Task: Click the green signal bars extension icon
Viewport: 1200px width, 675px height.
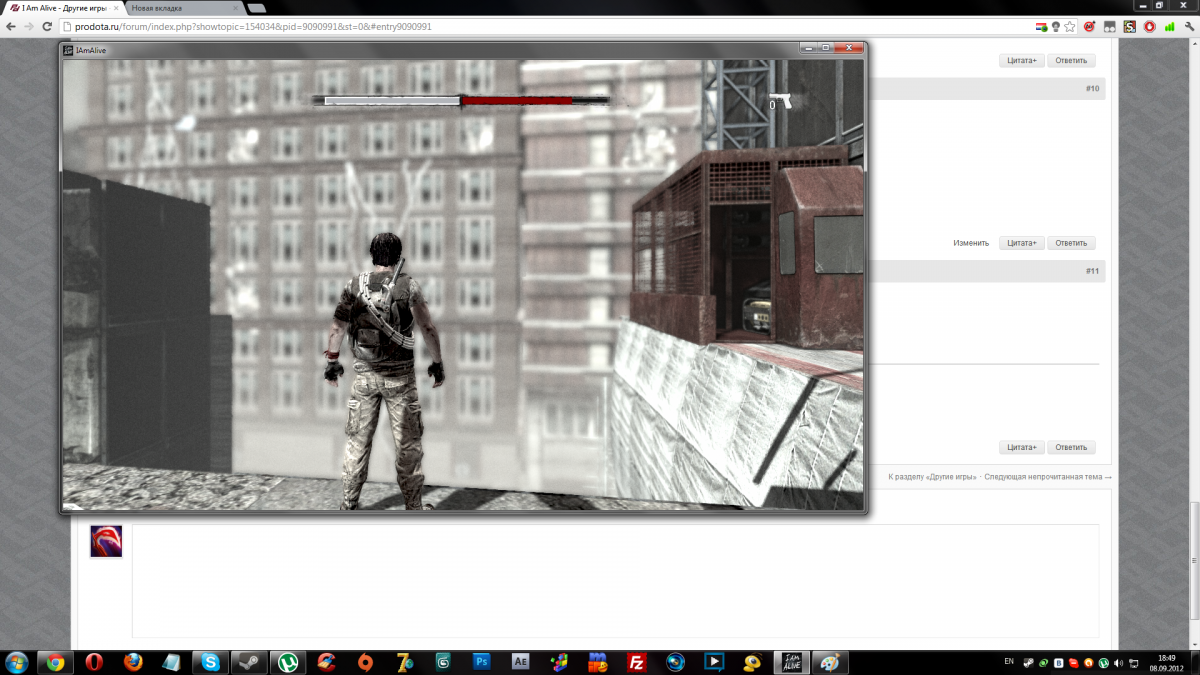Action: click(1169, 27)
